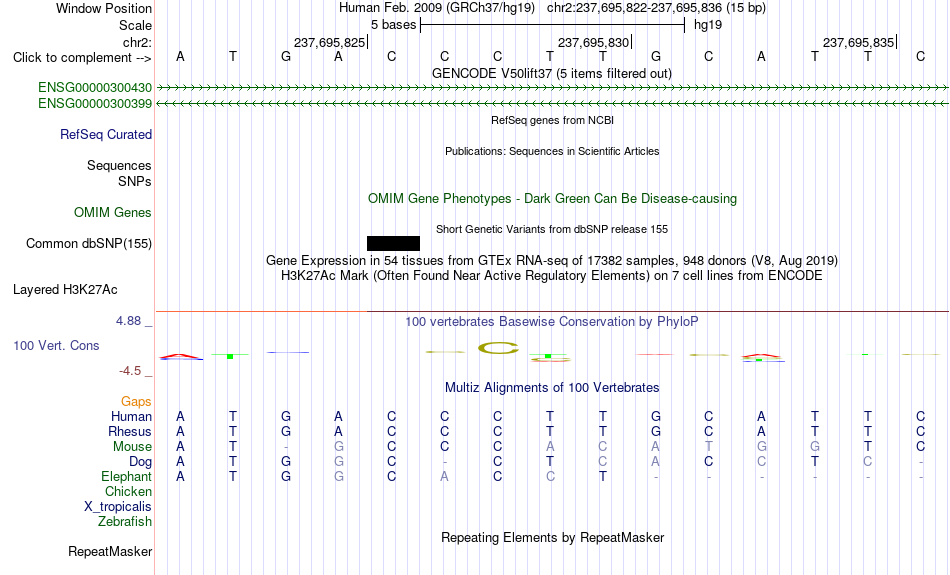Click 100 vertebrates Basewise Conservation by PhyloP title
Screen dimensions: 950x575
(552, 322)
